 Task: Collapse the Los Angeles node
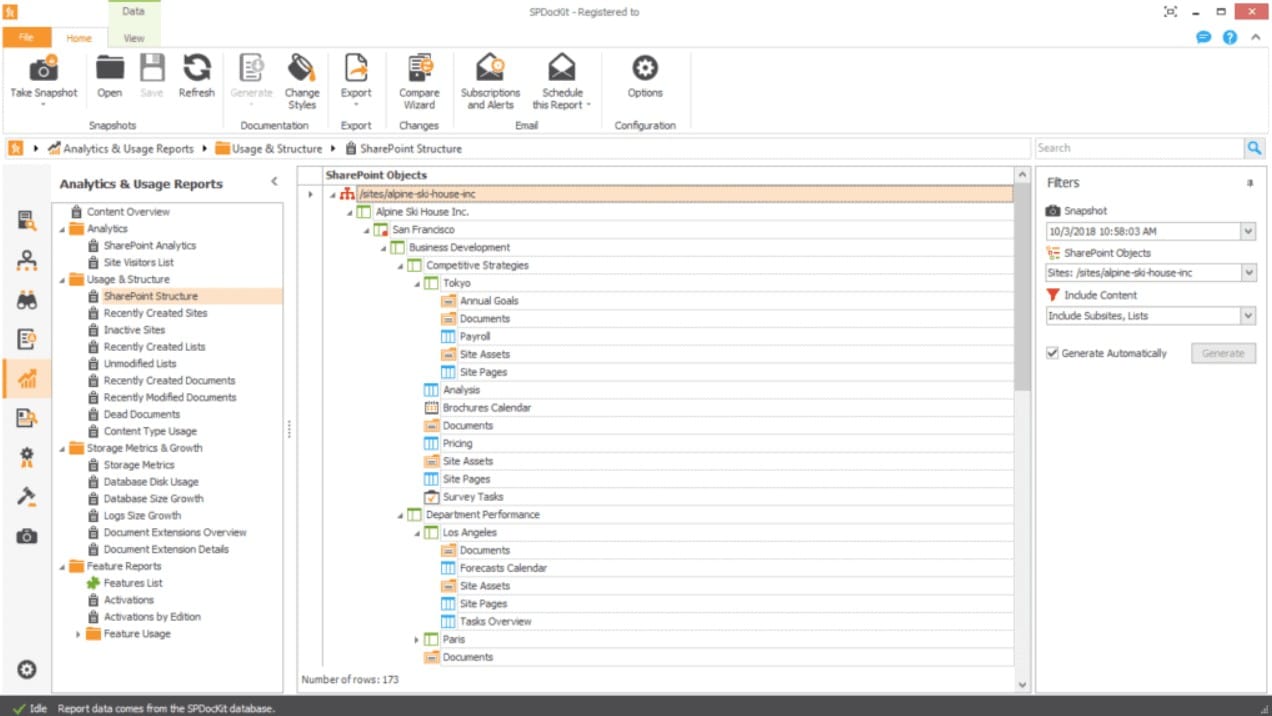[x=416, y=533]
